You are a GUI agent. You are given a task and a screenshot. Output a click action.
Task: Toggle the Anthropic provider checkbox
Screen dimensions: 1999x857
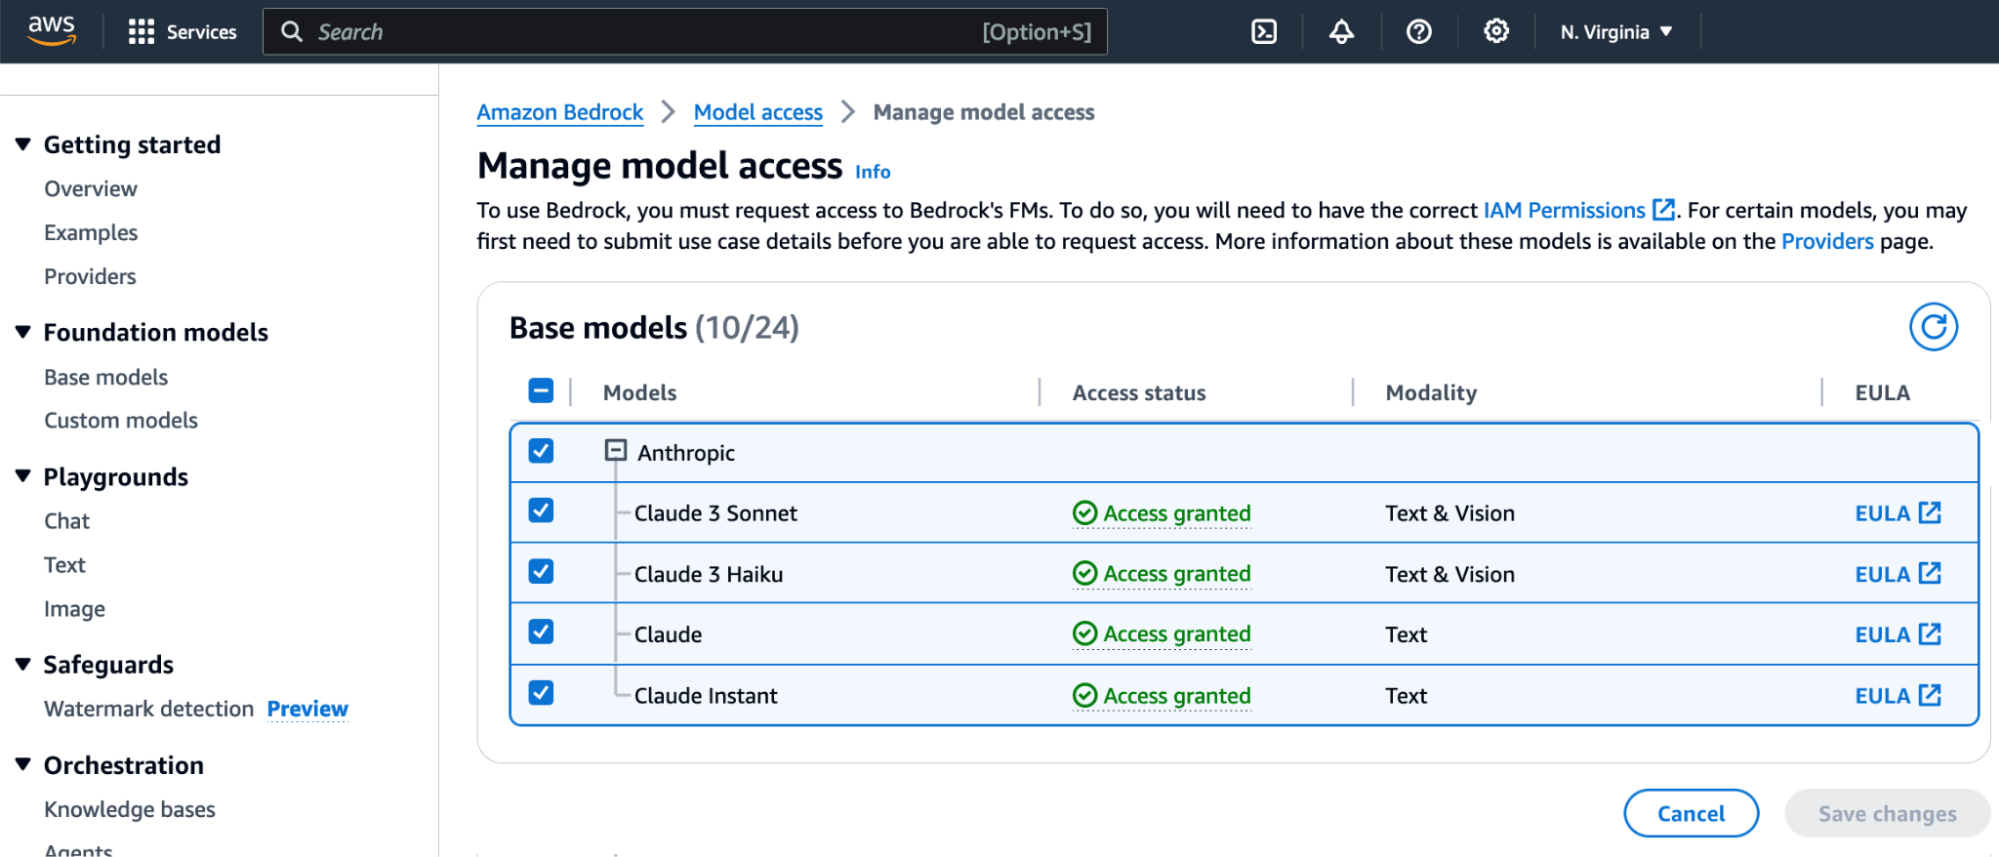pyautogui.click(x=541, y=451)
